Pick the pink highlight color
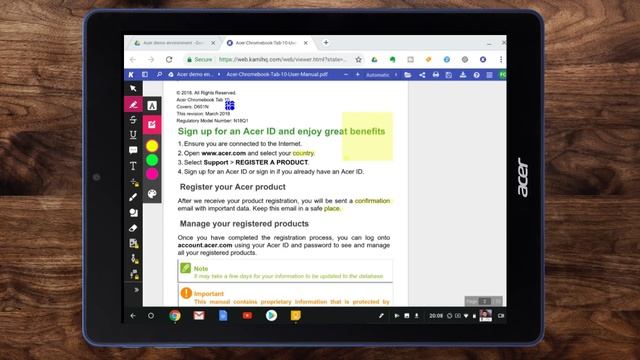Image resolution: width=640 pixels, height=360 pixels. click(152, 174)
